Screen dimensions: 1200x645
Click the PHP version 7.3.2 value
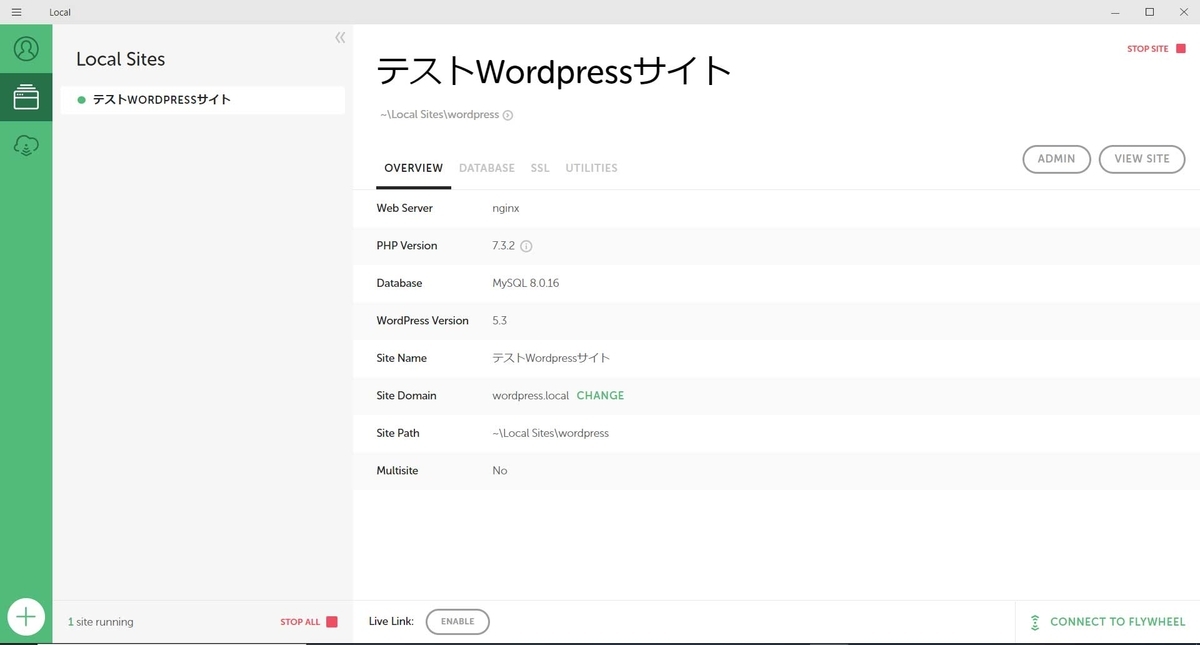(503, 246)
